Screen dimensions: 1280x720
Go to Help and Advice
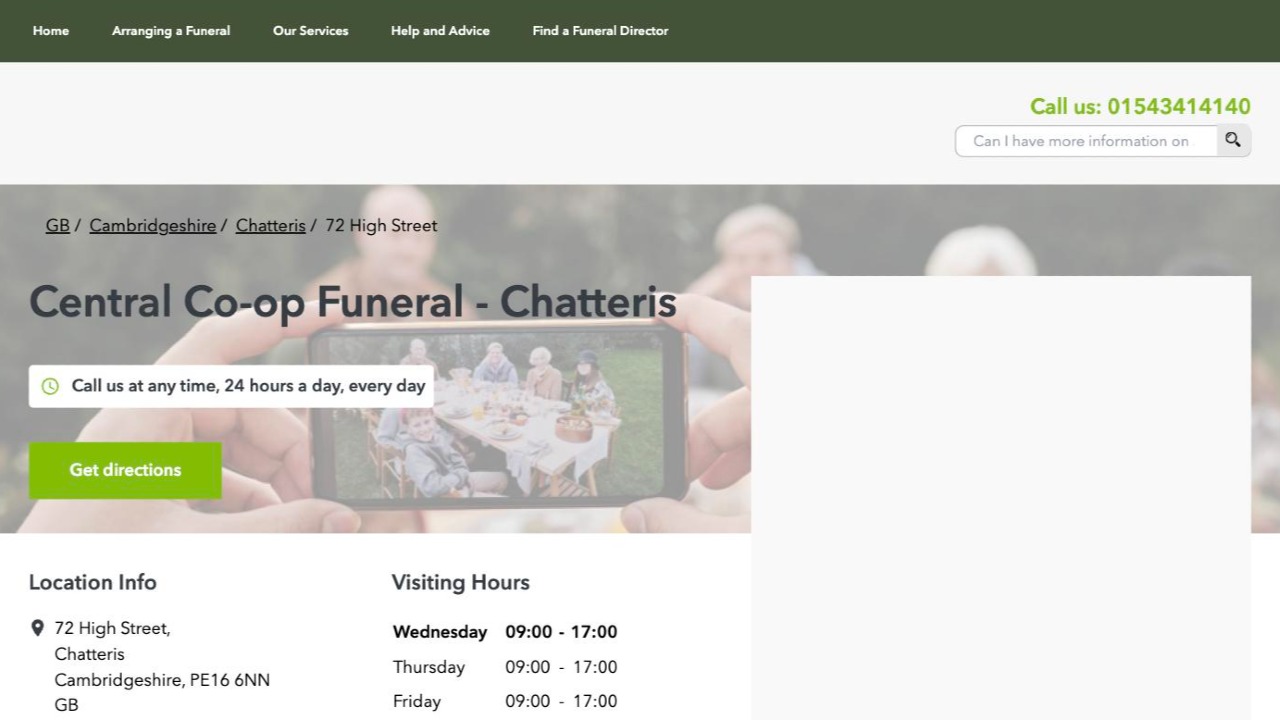click(440, 31)
